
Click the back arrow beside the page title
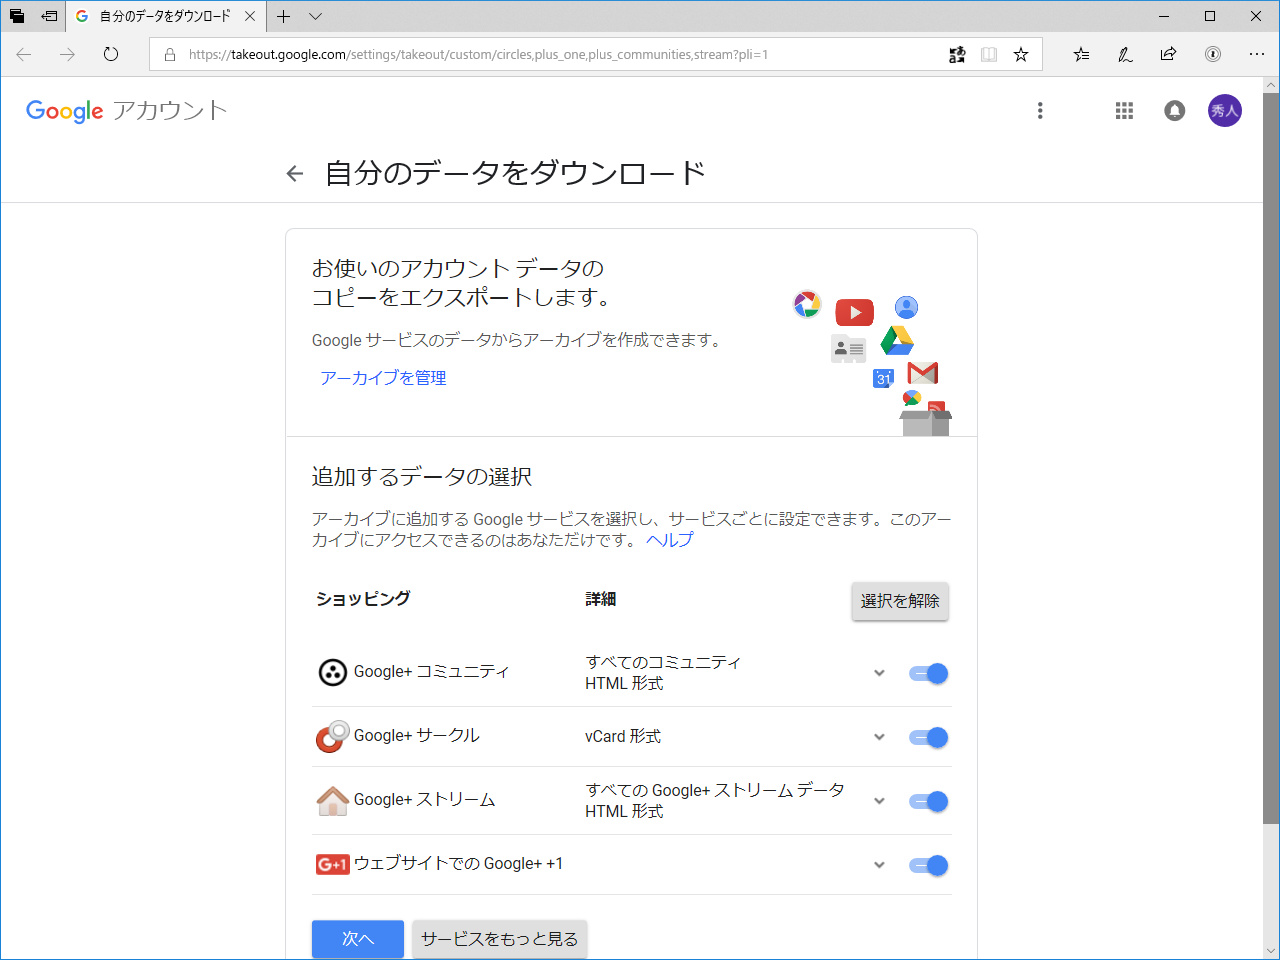pos(293,173)
